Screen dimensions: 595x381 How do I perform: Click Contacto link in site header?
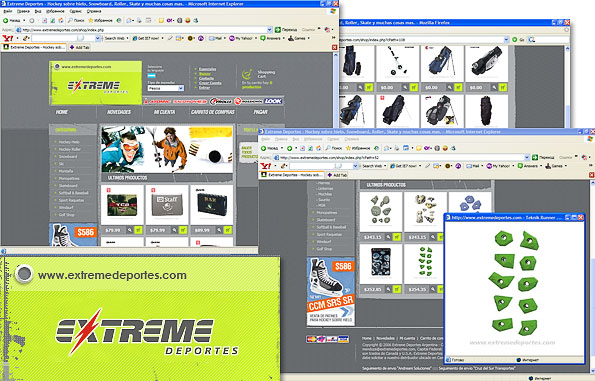[206, 78]
